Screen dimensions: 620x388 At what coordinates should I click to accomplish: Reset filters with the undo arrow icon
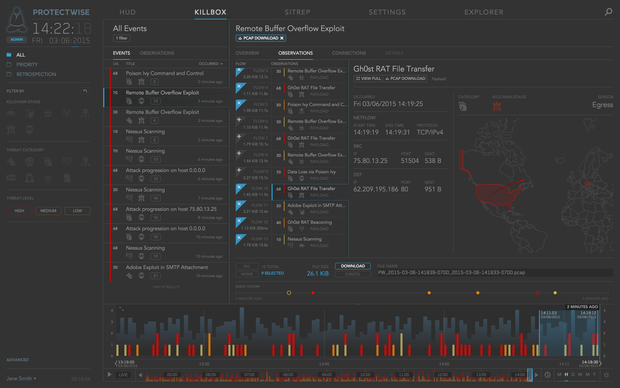click(85, 91)
